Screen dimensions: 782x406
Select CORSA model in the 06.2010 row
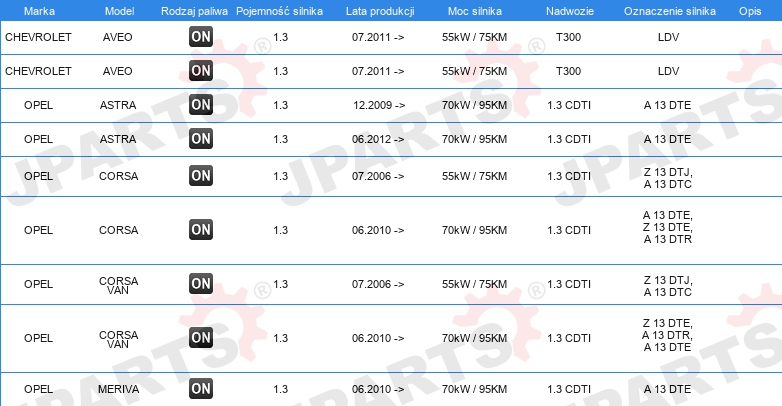[x=118, y=230]
